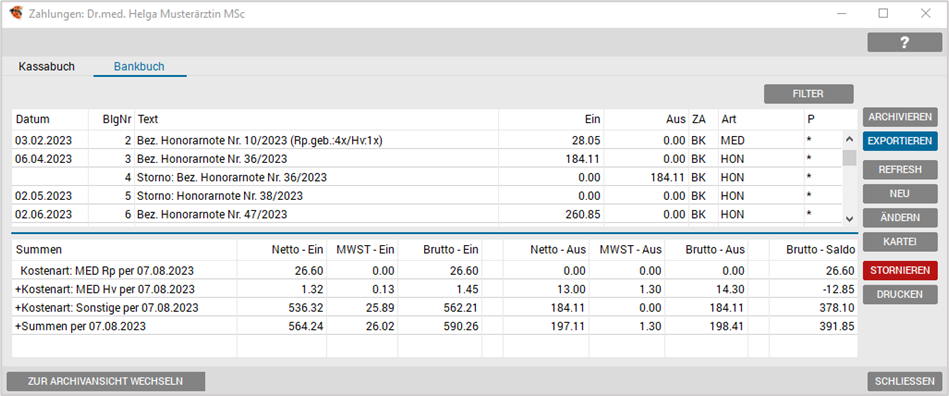Select row Bez. Honorarnote Nr. 36/2023 dated 06.04.2023
Image resolution: width=949 pixels, height=396 pixels.
click(427, 159)
